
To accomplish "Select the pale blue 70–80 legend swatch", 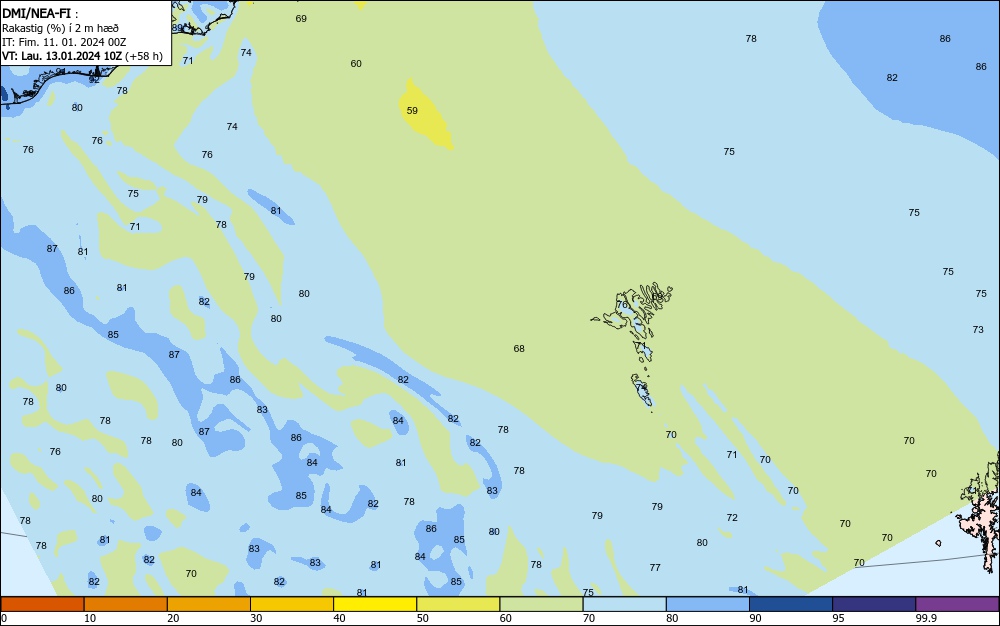I will click(624, 604).
